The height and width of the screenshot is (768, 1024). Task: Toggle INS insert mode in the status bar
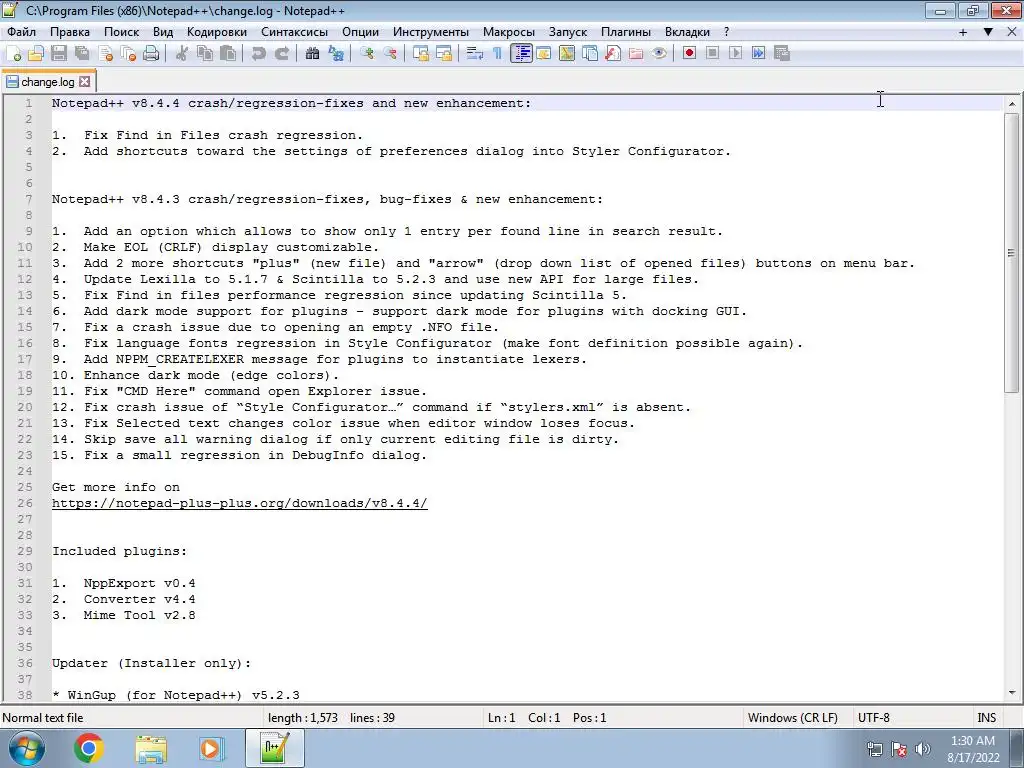(986, 718)
